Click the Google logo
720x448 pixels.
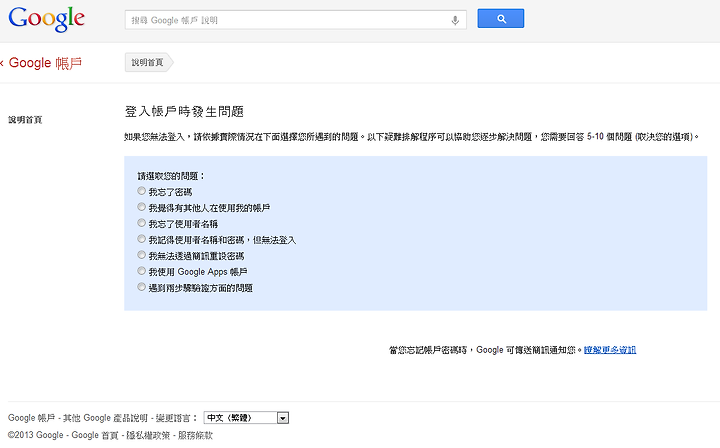(x=46, y=19)
